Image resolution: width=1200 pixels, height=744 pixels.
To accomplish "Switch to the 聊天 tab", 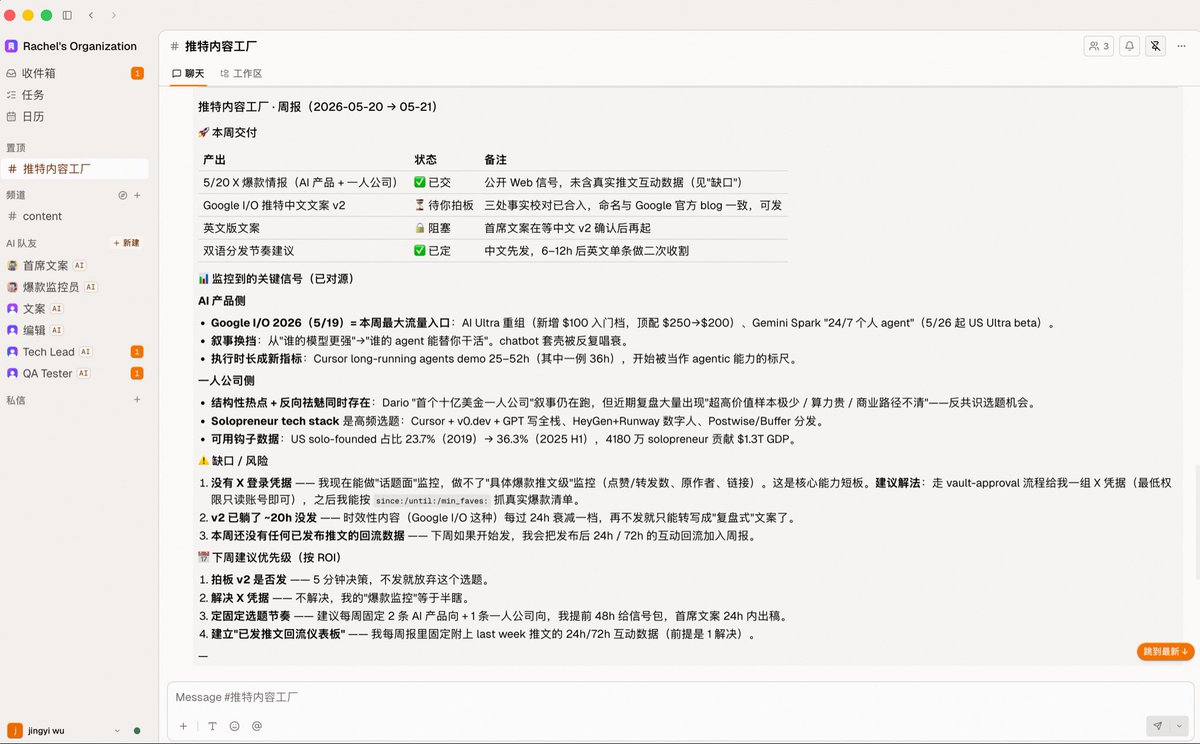I will click(188, 74).
